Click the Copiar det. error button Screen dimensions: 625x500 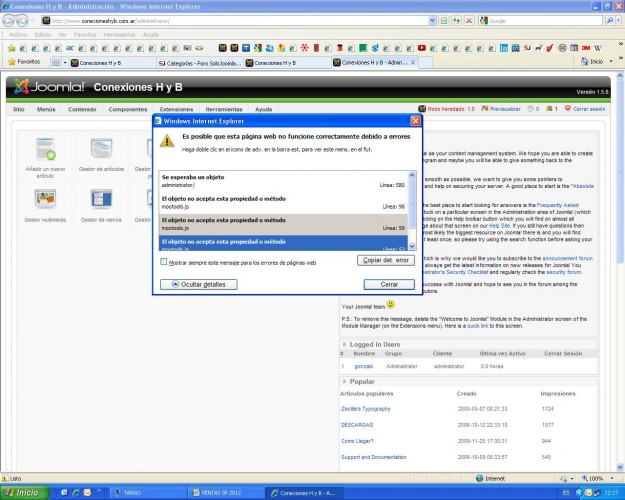[386, 260]
